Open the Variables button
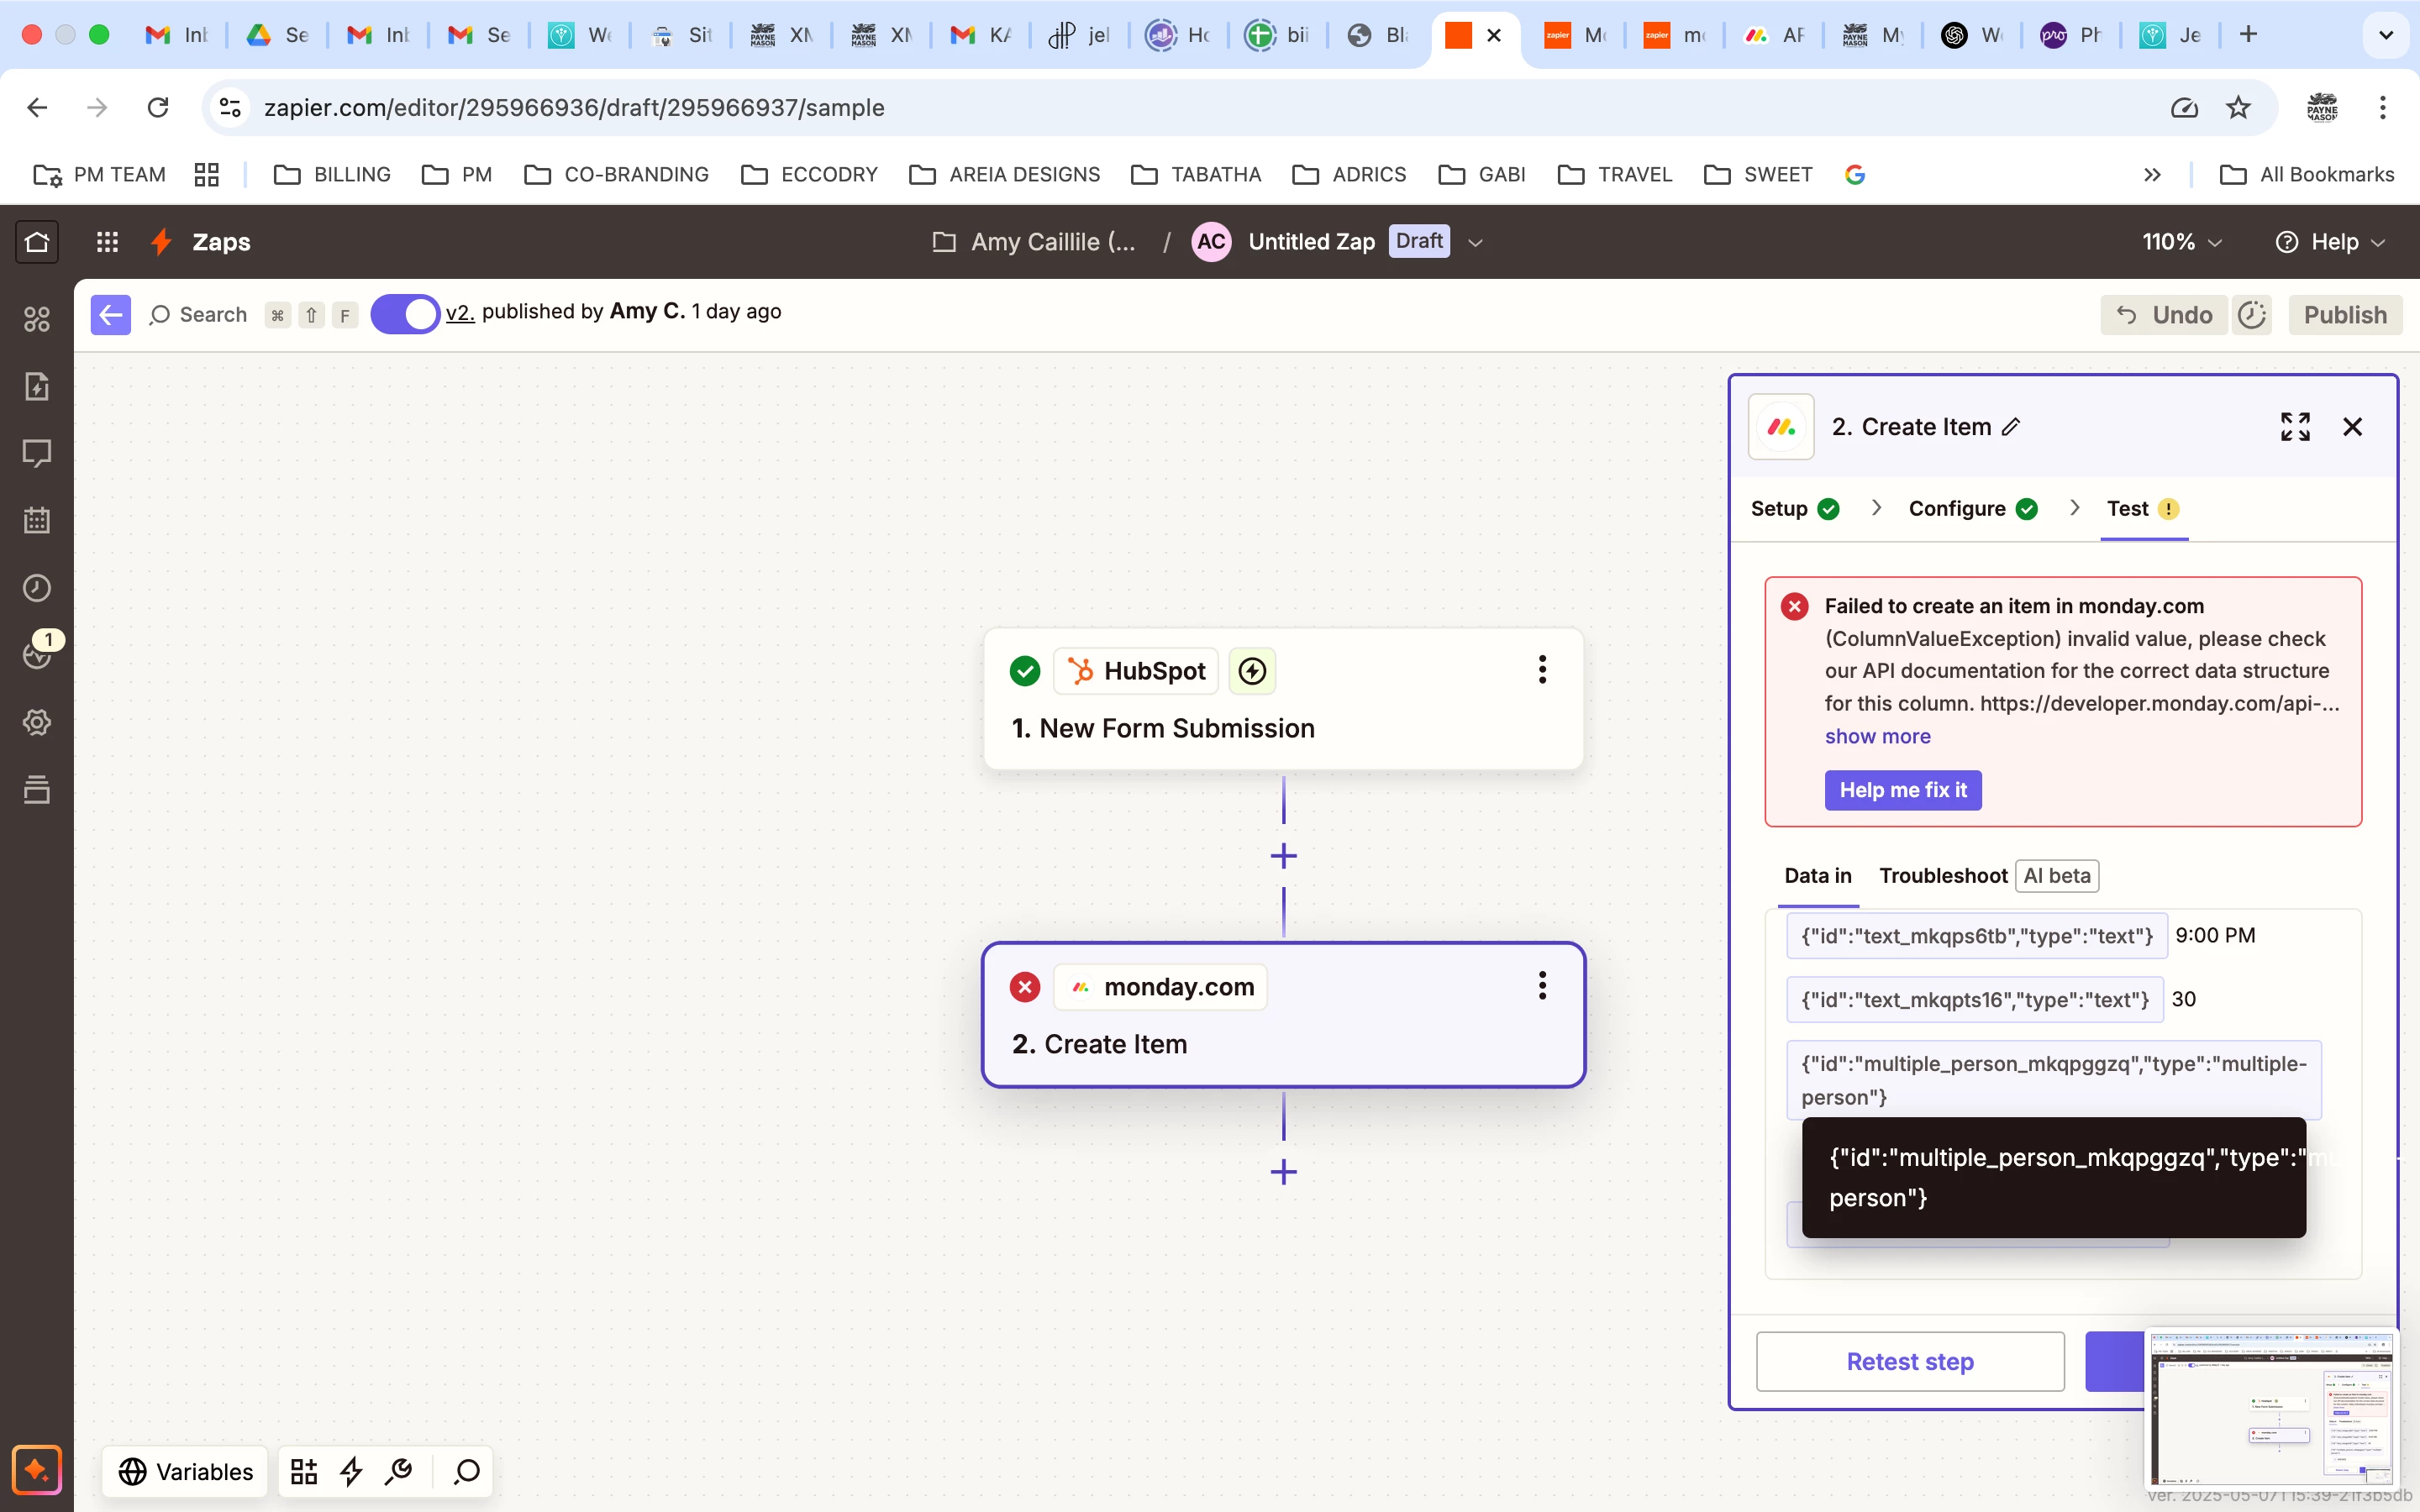 (x=185, y=1471)
